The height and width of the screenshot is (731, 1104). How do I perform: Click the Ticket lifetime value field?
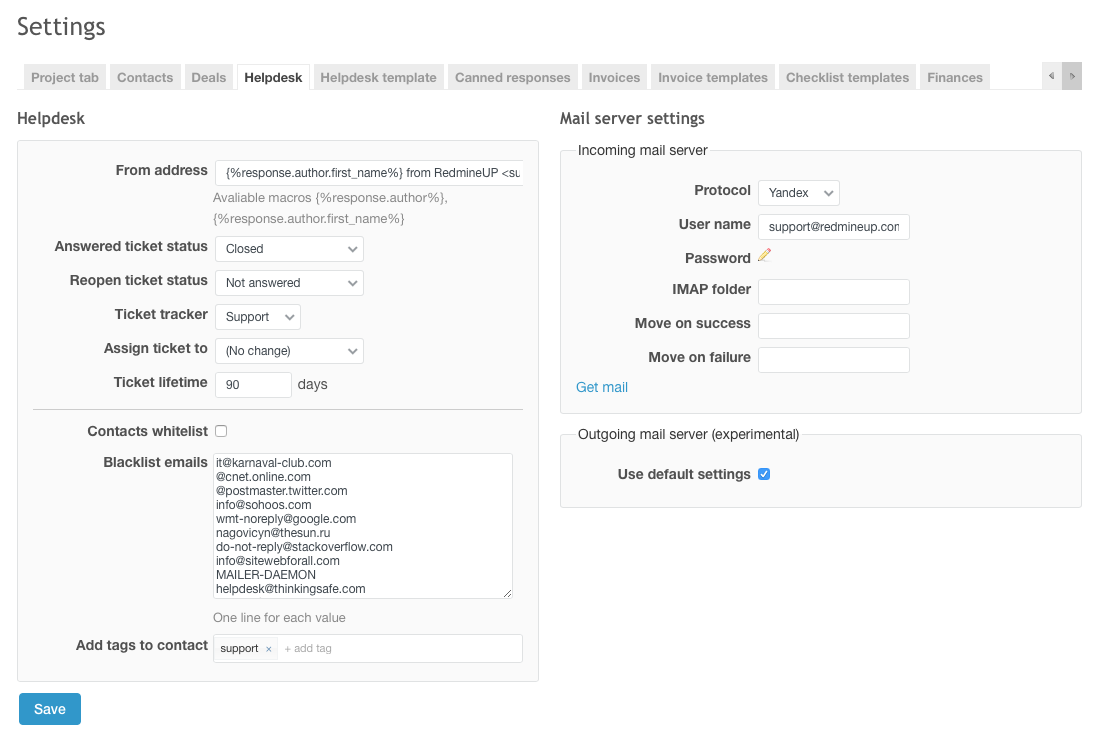(253, 384)
